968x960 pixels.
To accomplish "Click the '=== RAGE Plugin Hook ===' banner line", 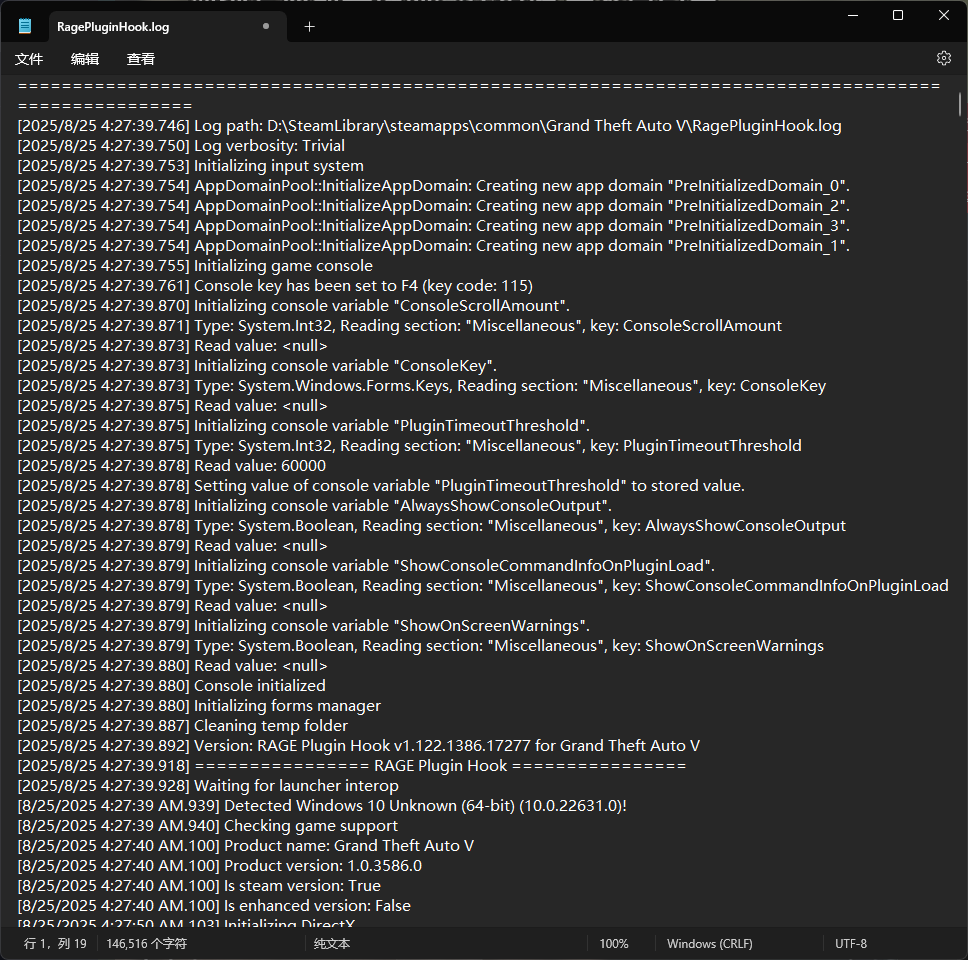I will 352,766.
